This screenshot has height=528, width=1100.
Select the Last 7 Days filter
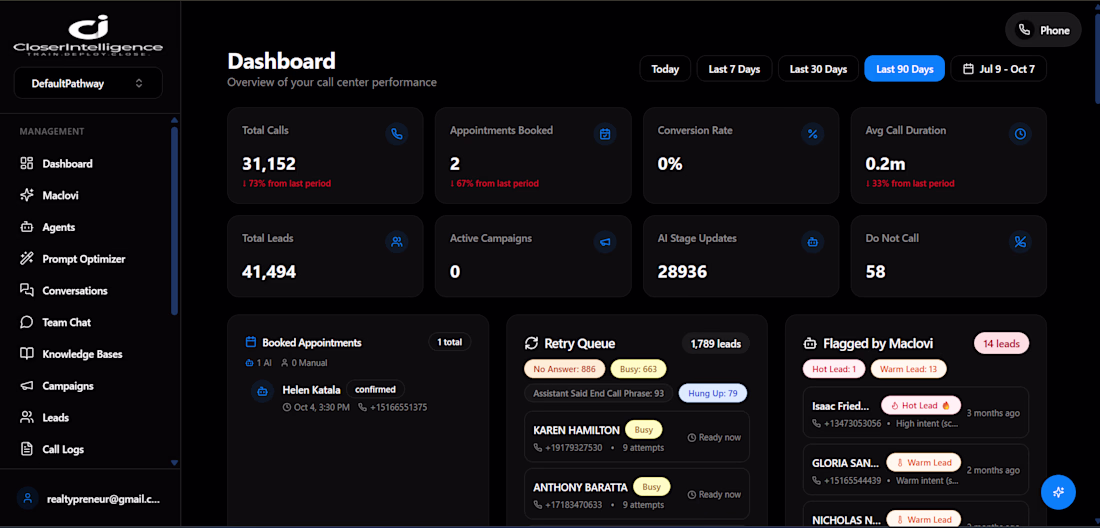pyautogui.click(x=735, y=69)
